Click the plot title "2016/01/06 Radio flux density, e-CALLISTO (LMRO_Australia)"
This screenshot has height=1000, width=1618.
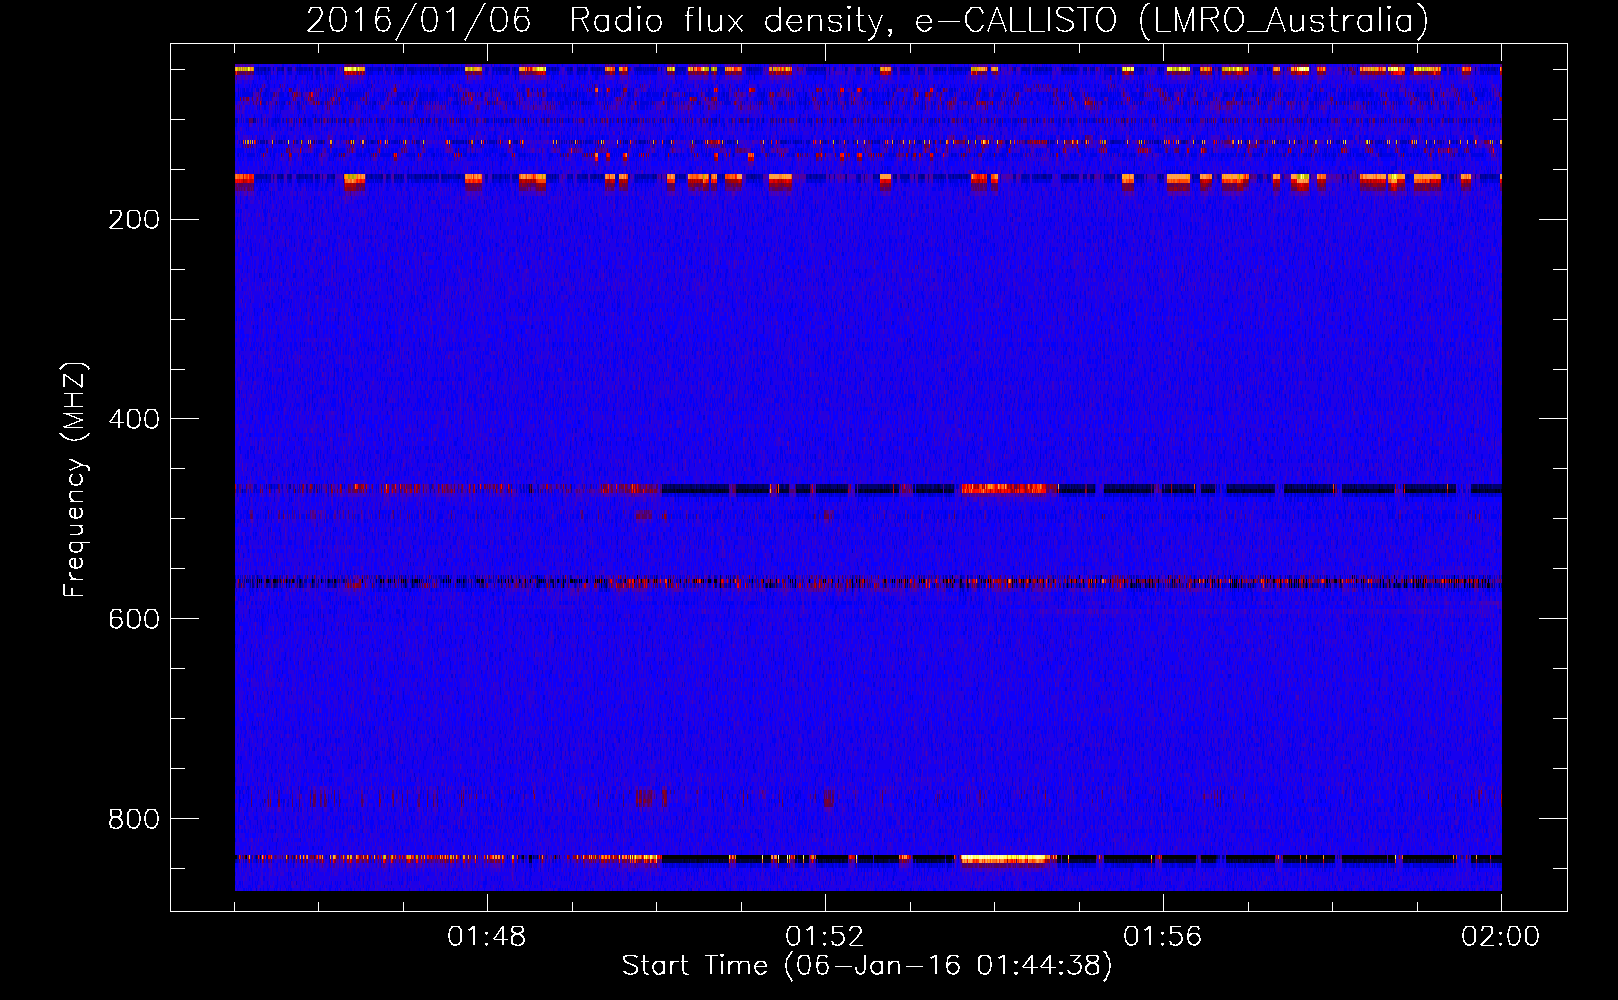pyautogui.click(x=867, y=20)
